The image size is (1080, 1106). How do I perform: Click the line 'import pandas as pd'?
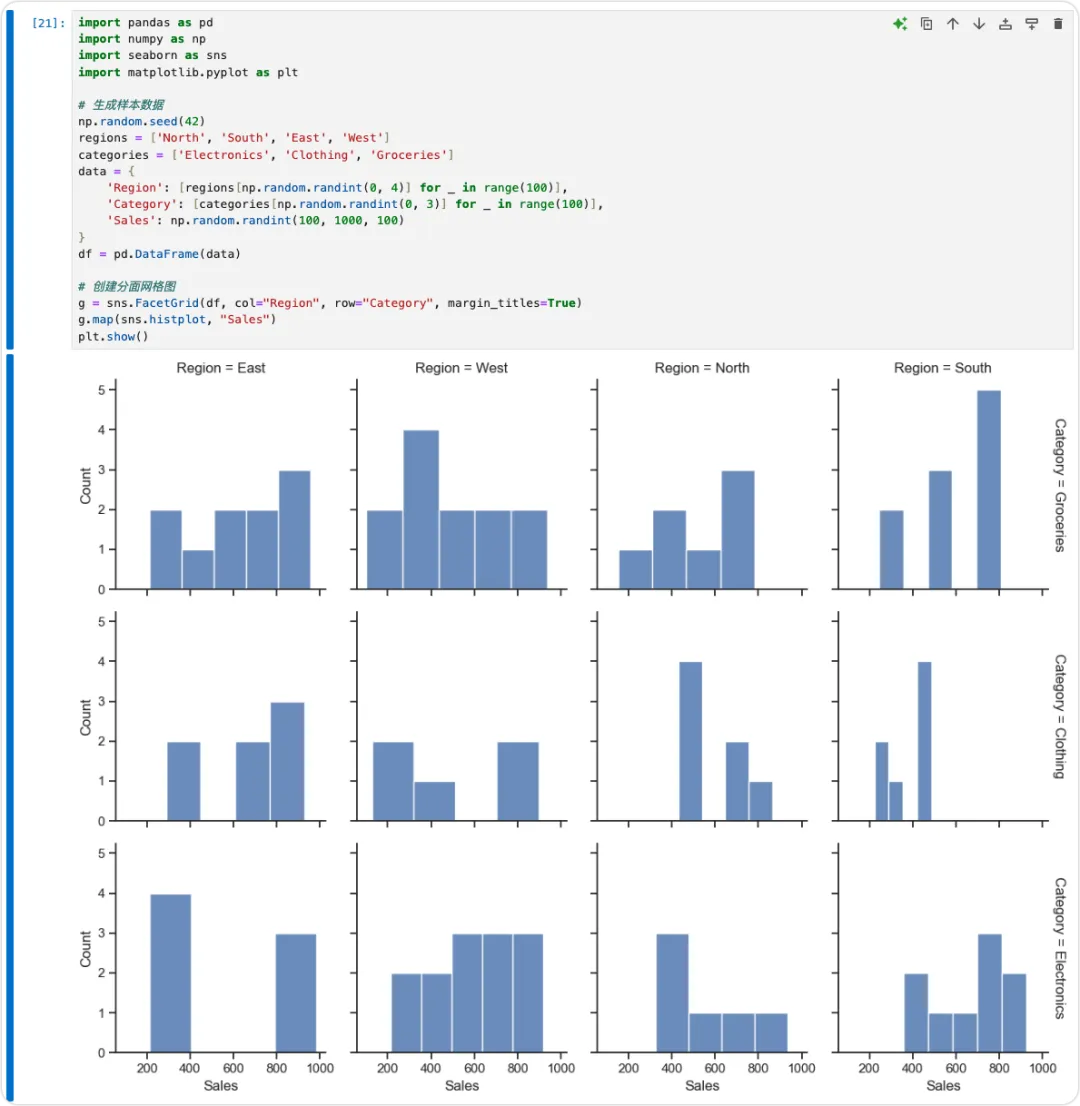click(145, 23)
